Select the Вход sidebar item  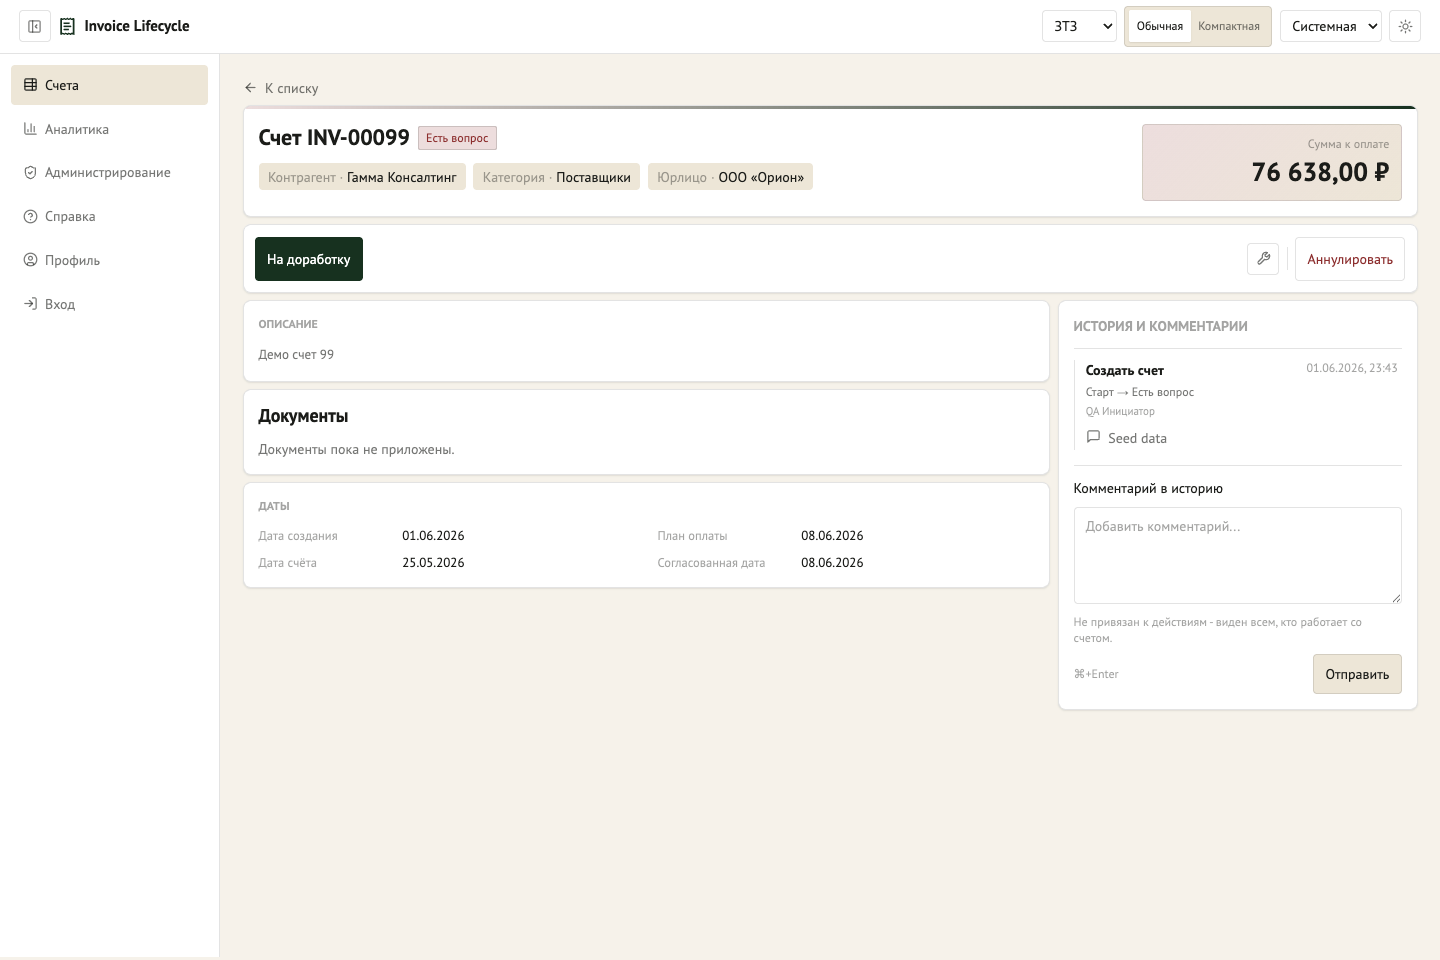click(x=109, y=304)
